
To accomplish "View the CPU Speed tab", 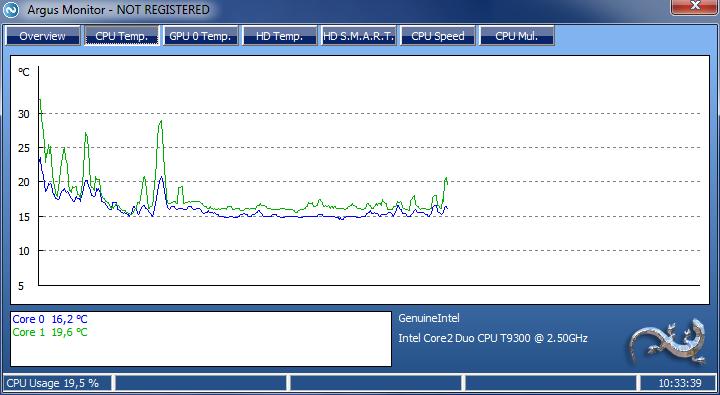I will [438, 36].
